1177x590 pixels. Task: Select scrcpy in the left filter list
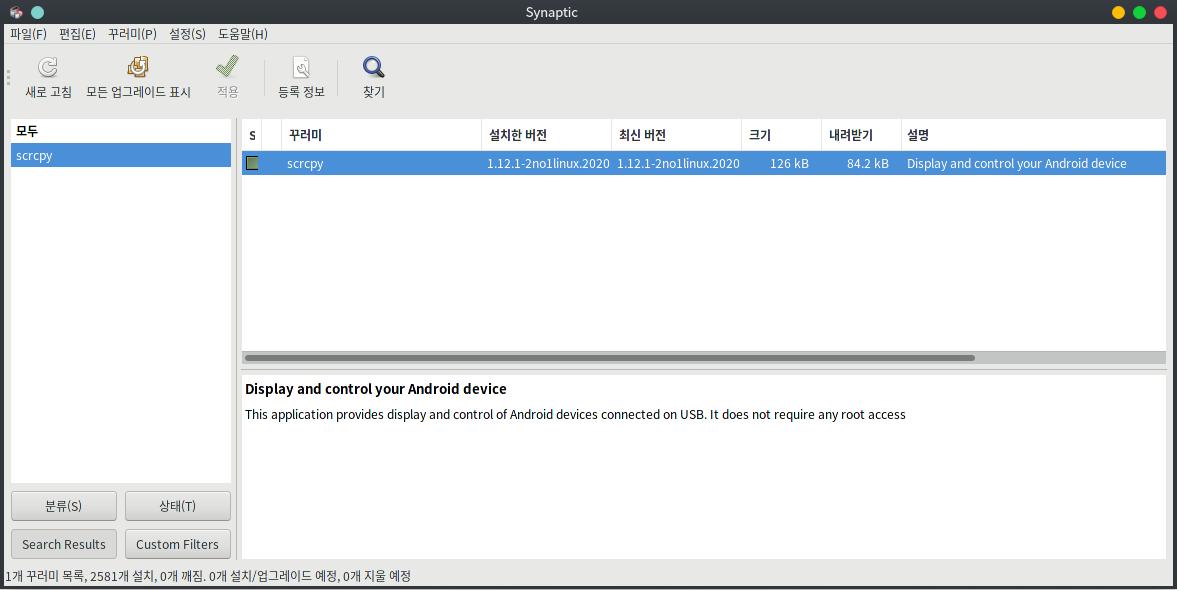[121, 155]
